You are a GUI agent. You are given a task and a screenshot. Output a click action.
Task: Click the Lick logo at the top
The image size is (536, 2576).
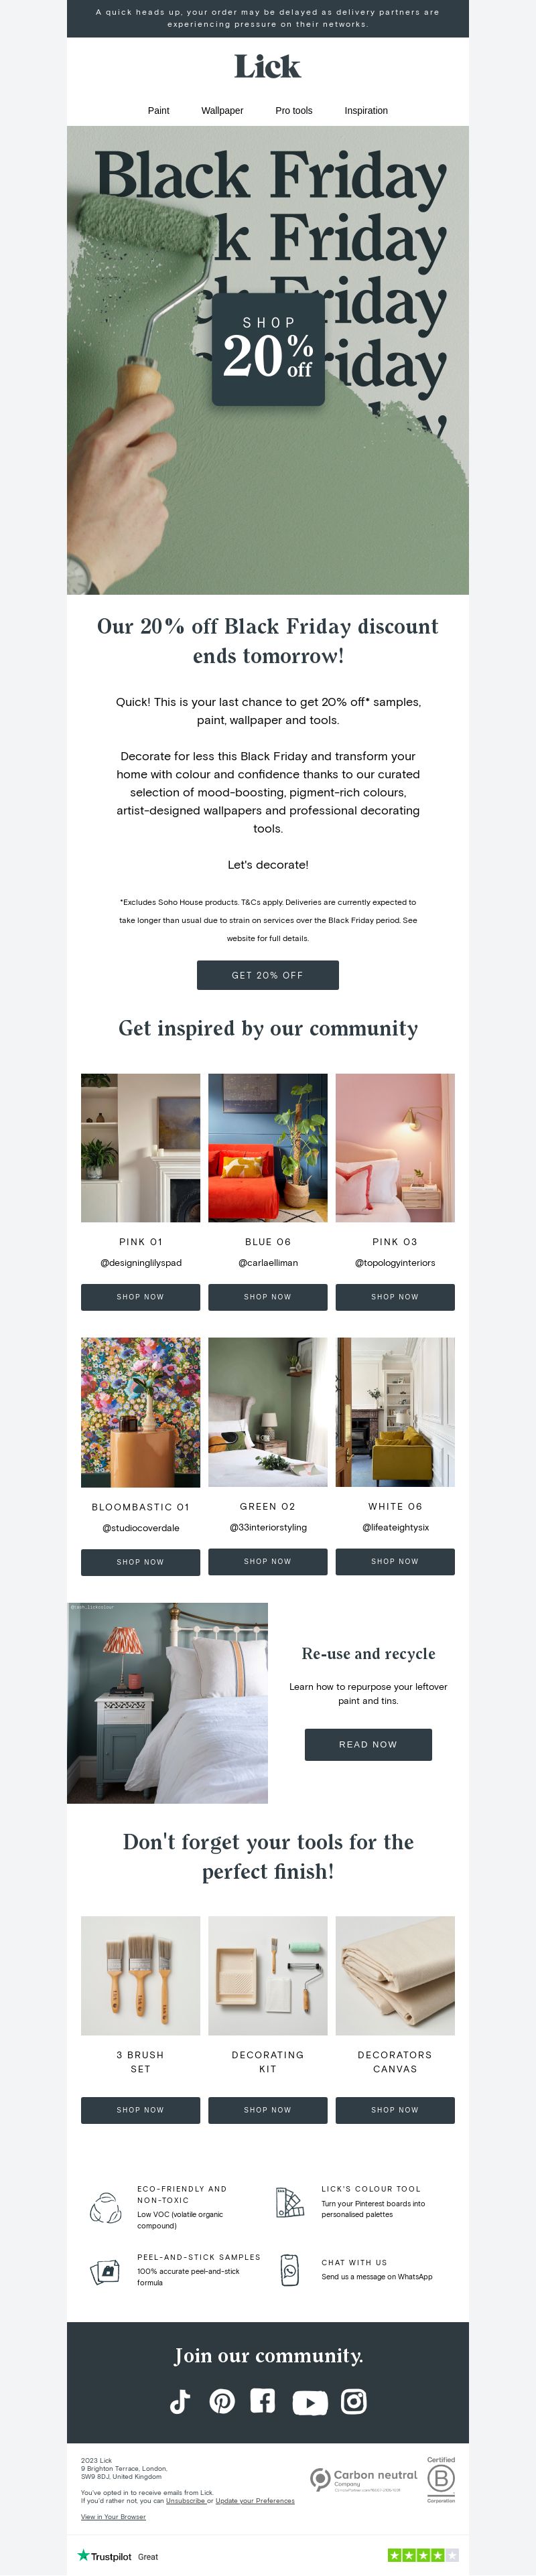pyautogui.click(x=267, y=67)
